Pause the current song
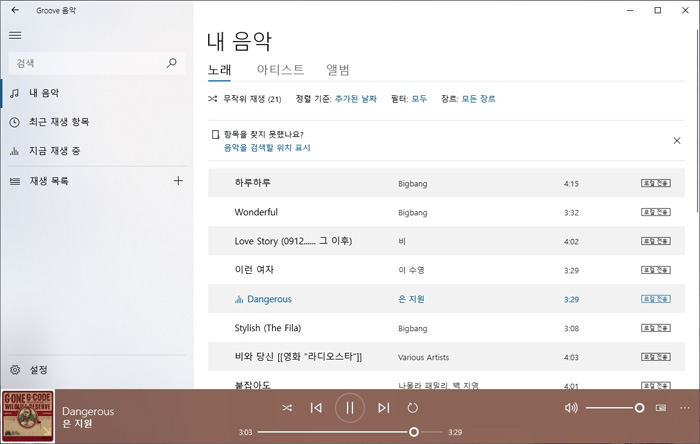 point(350,408)
